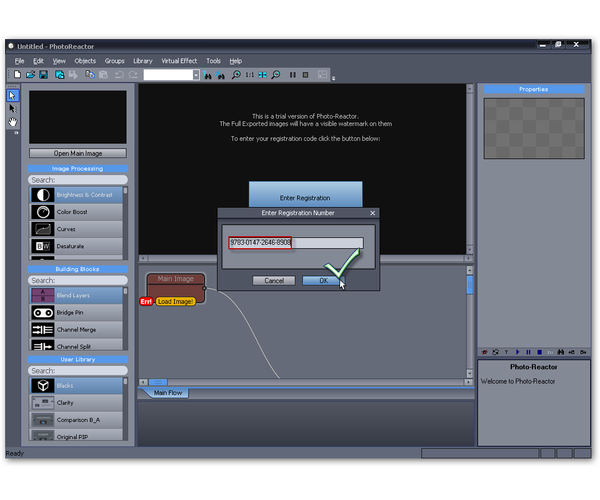Click the blue Play icon under Properties
This screenshot has width=600, height=500.
pos(517,352)
